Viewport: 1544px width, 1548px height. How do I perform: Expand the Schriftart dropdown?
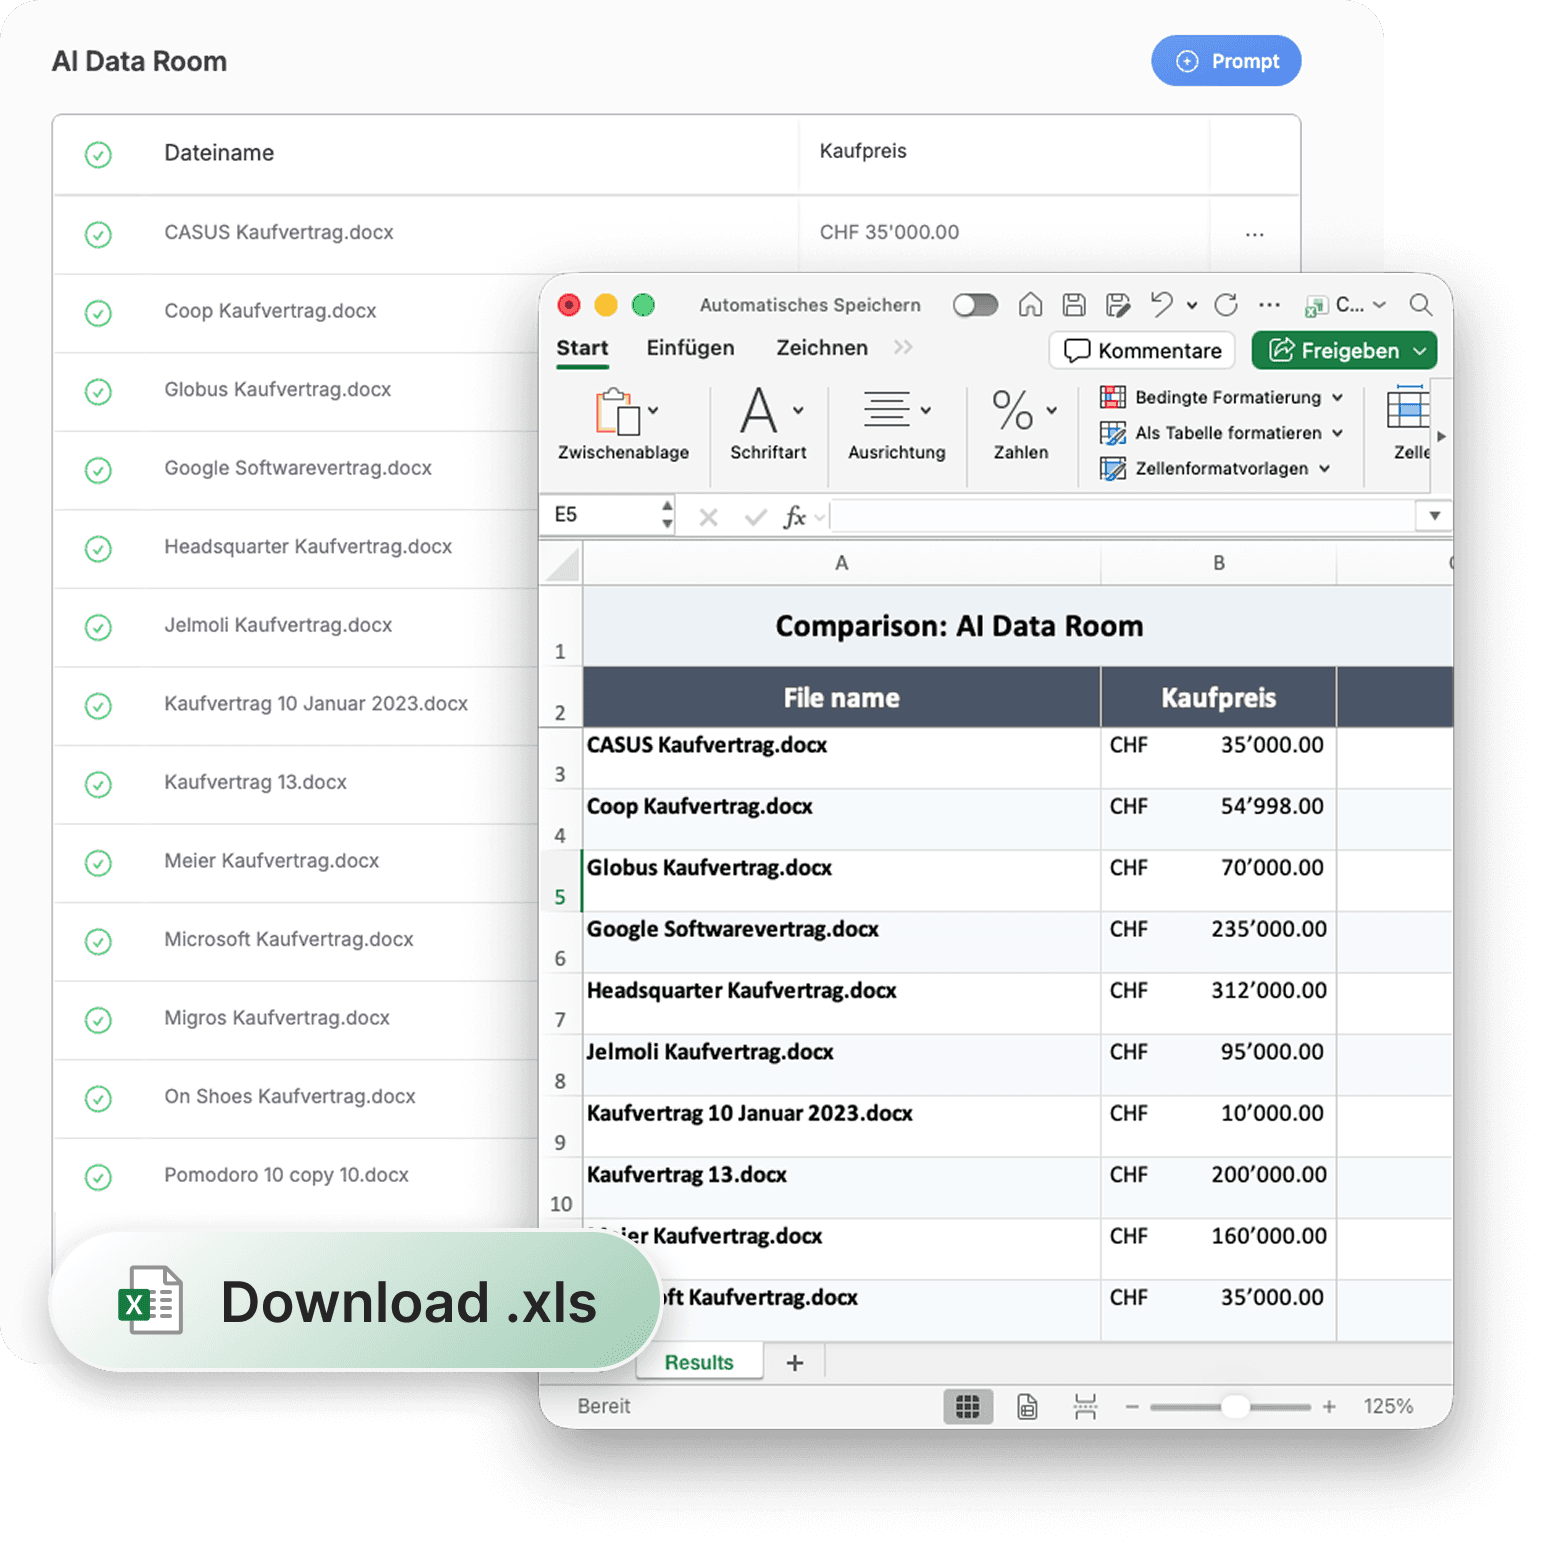[797, 410]
